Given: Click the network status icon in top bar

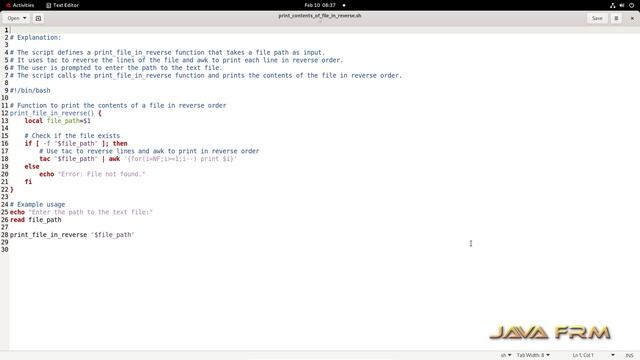Looking at the screenshot, I should (612, 5).
